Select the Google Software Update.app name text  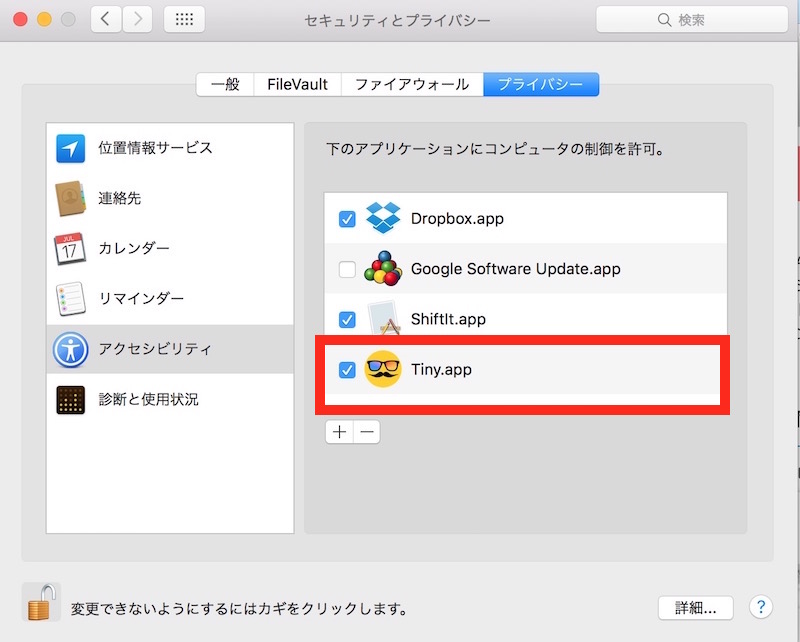point(515,269)
